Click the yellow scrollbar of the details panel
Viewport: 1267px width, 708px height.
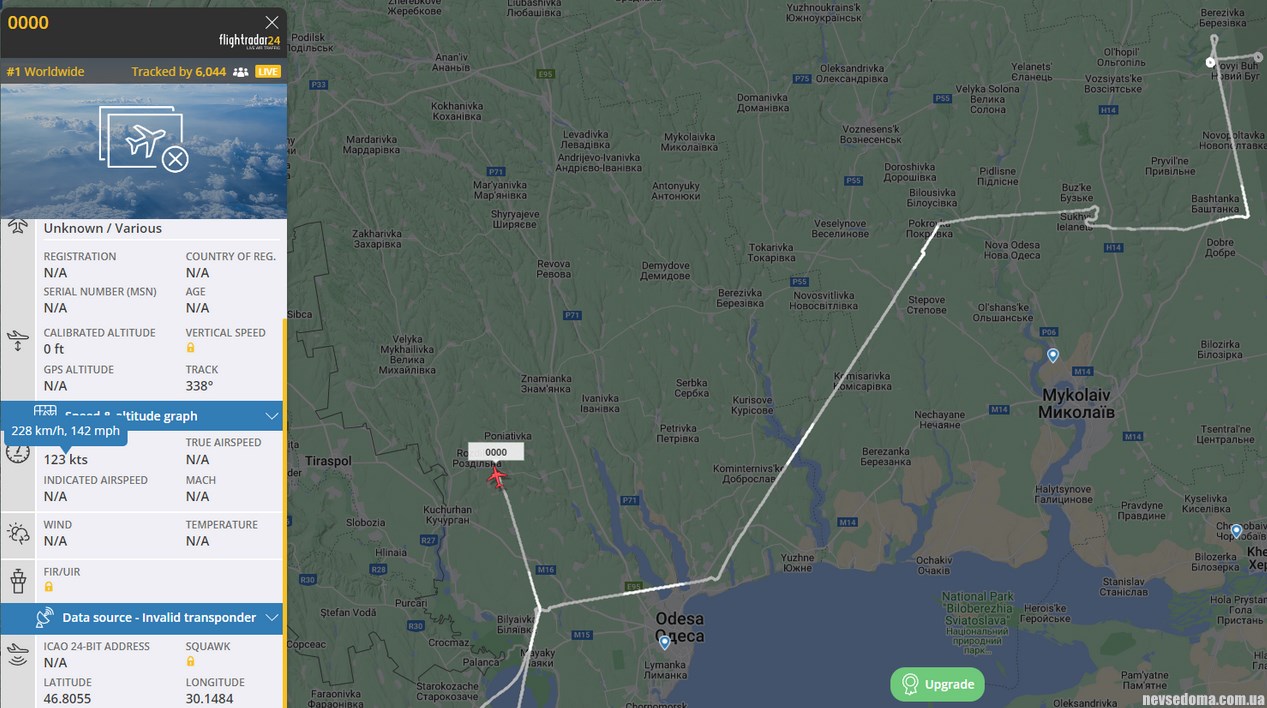[285, 514]
